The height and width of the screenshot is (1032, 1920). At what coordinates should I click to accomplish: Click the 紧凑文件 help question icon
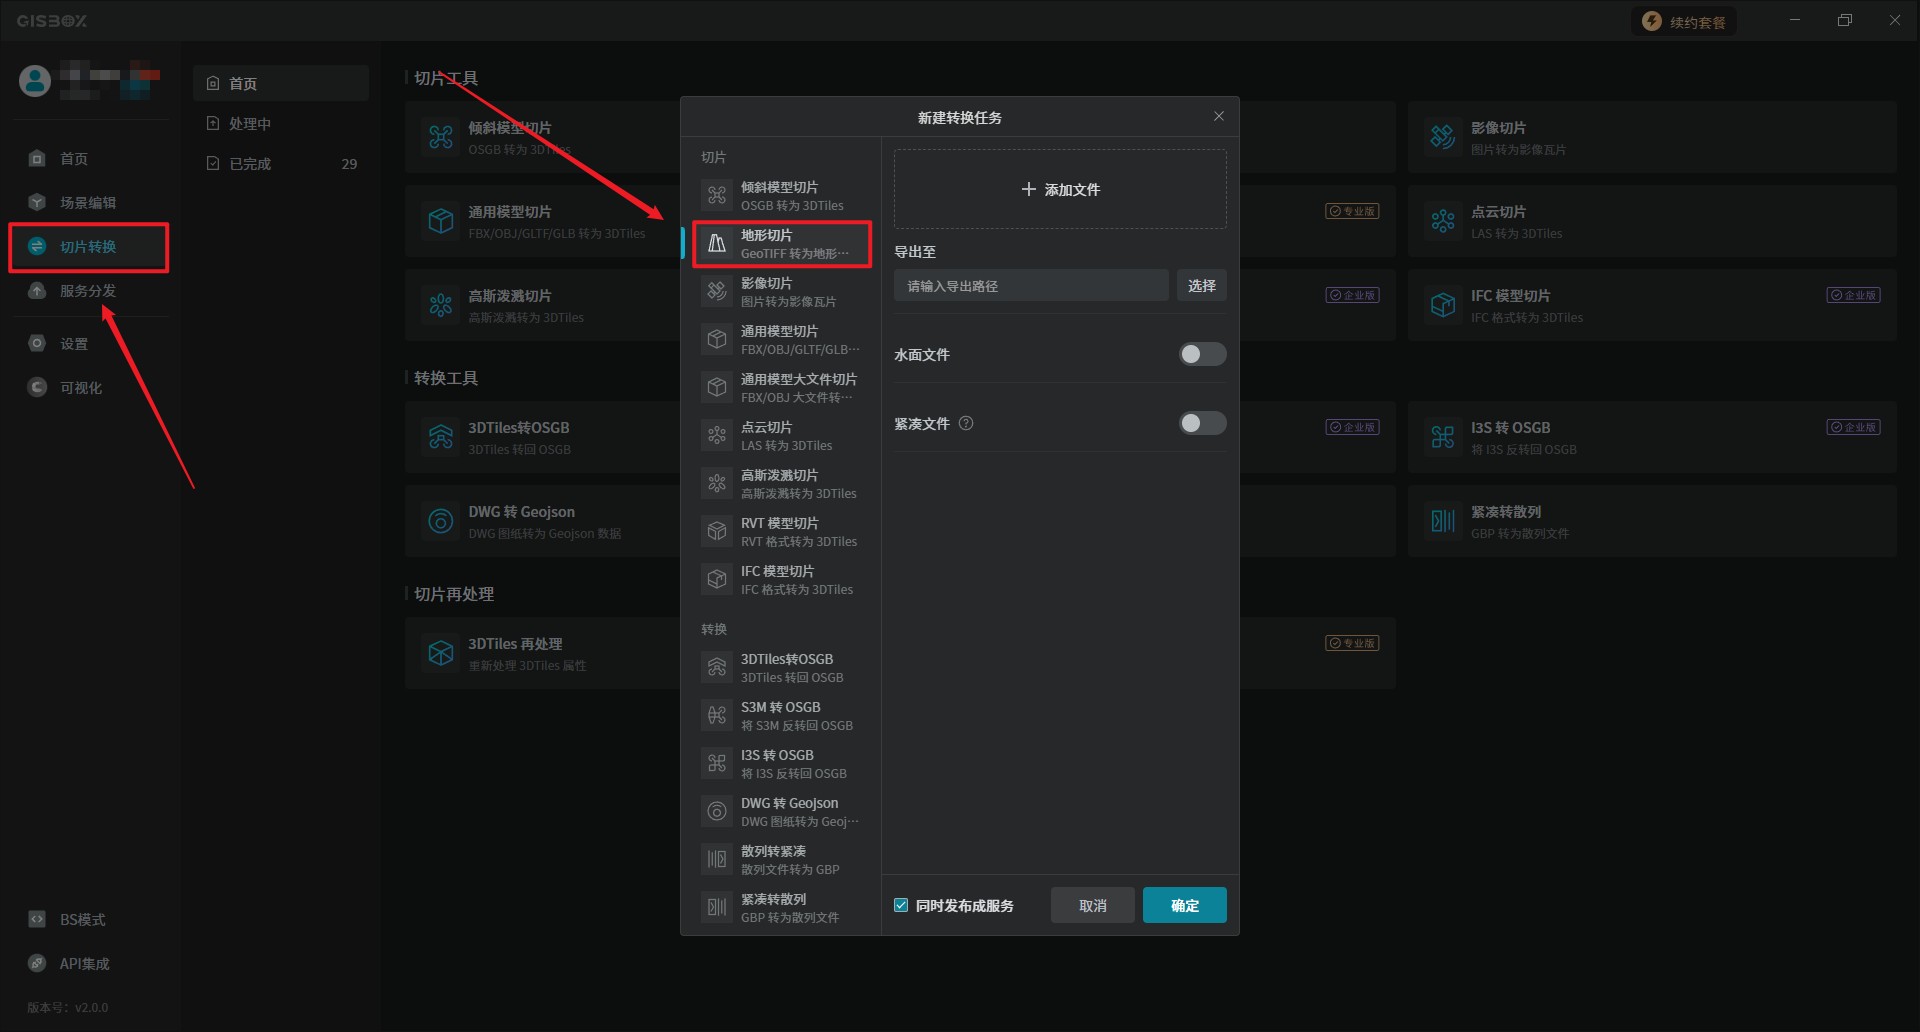(x=966, y=424)
